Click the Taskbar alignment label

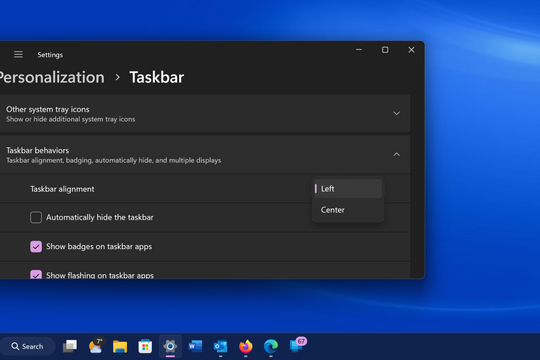pyautogui.click(x=62, y=189)
